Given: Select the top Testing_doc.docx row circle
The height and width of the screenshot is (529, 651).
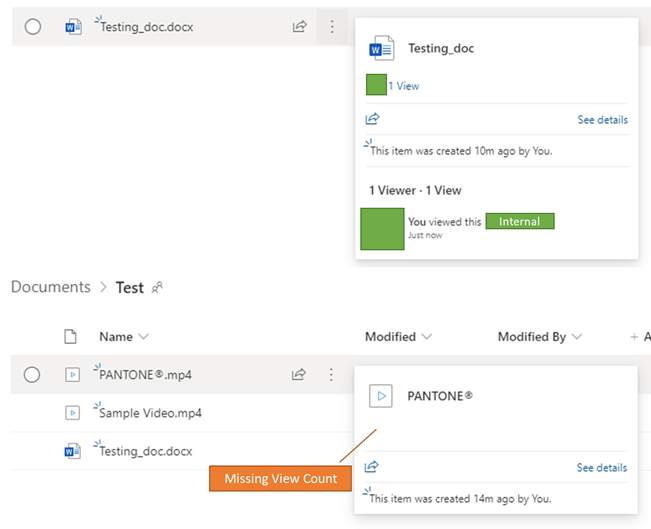Looking at the screenshot, I should pos(33,27).
